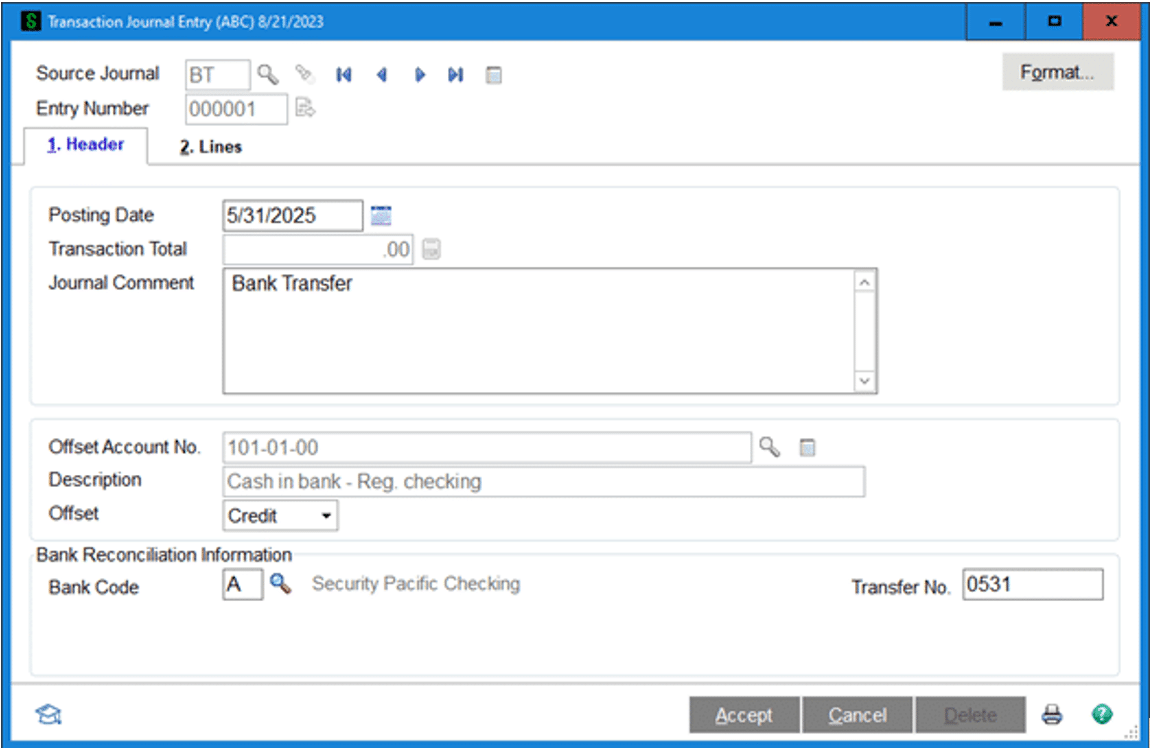Viewport: 1150px width, 749px height.
Task: Click the printer icon
Action: pyautogui.click(x=1051, y=715)
